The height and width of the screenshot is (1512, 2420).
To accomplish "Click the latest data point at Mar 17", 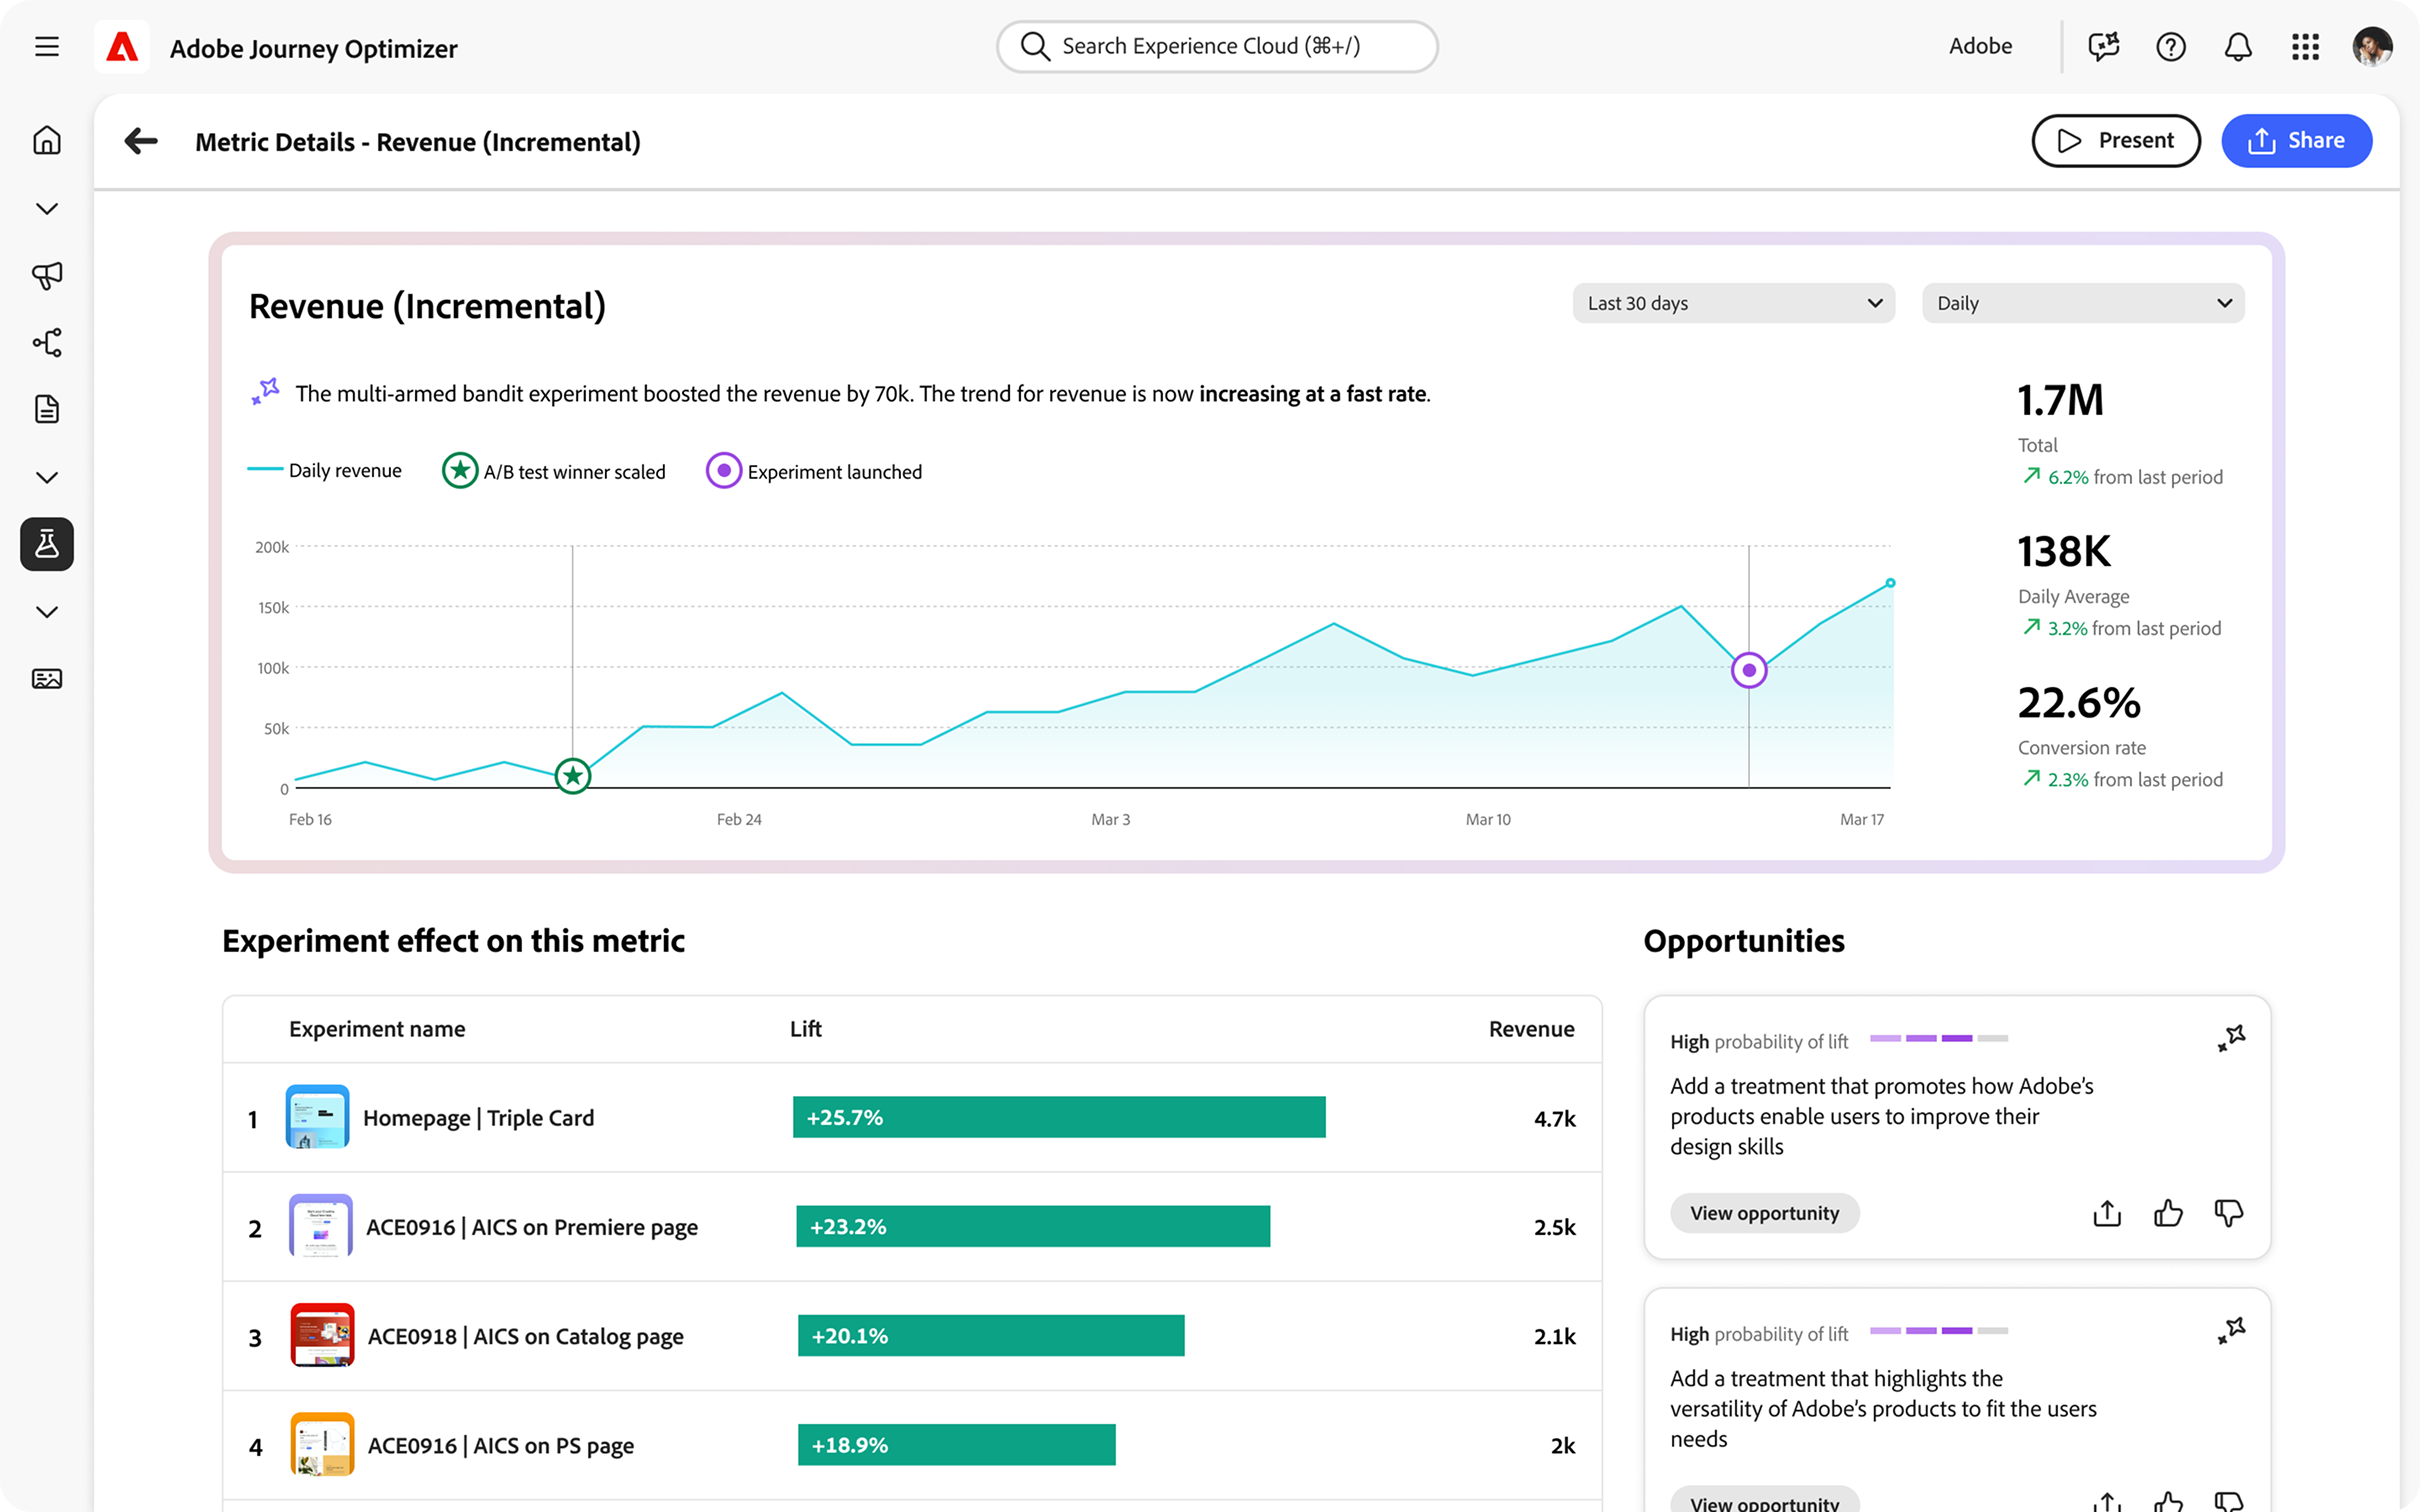I will pyautogui.click(x=1890, y=583).
